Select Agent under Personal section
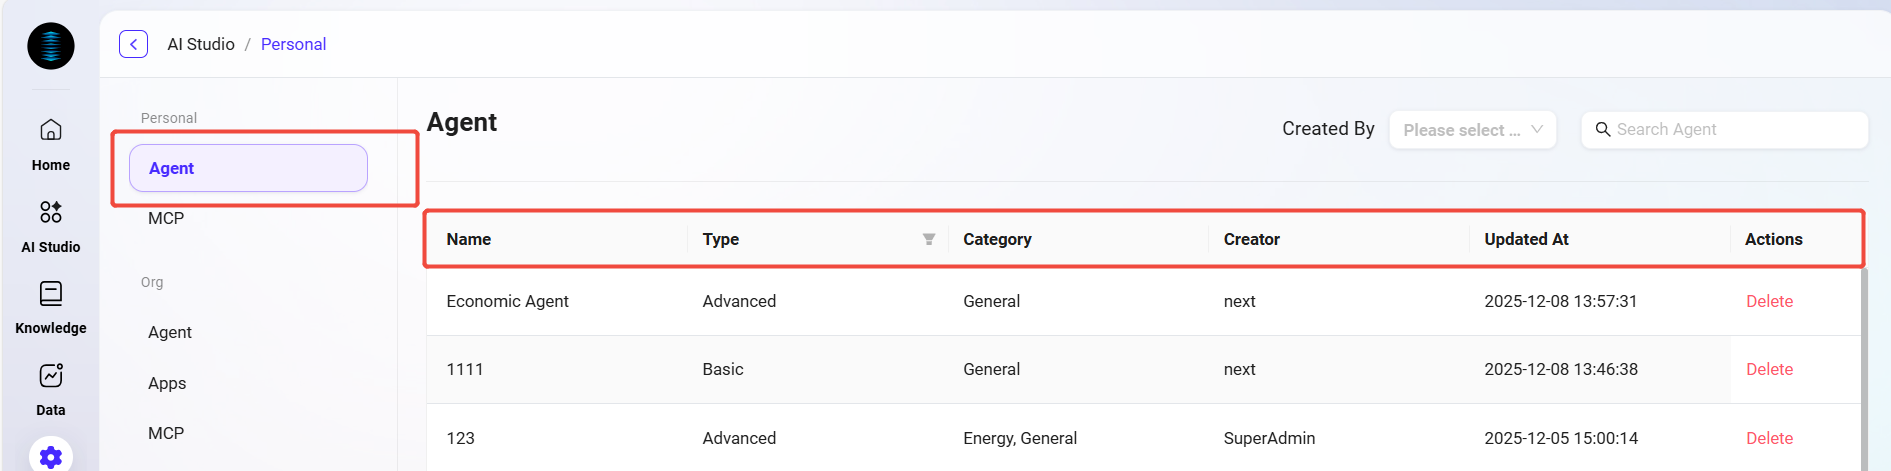Viewport: 1891px width, 471px height. [248, 168]
